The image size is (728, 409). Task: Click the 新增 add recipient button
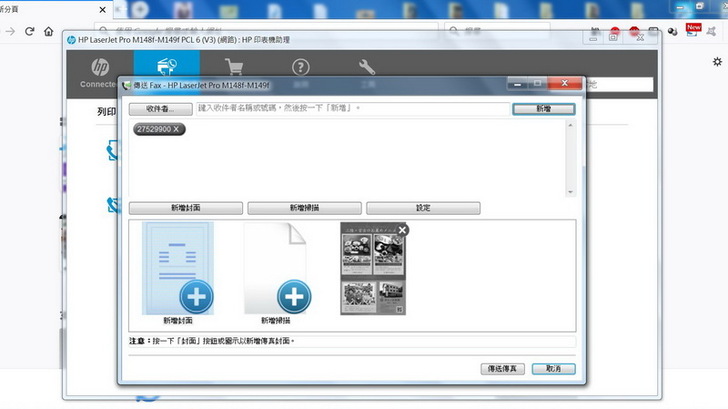coord(544,109)
